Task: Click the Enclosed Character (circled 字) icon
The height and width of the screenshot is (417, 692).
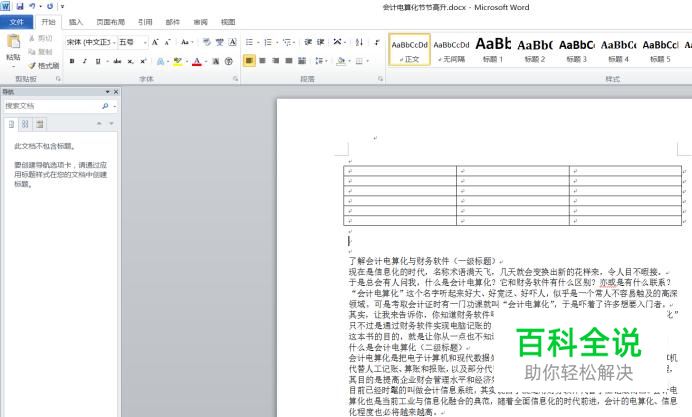Action: point(229,61)
